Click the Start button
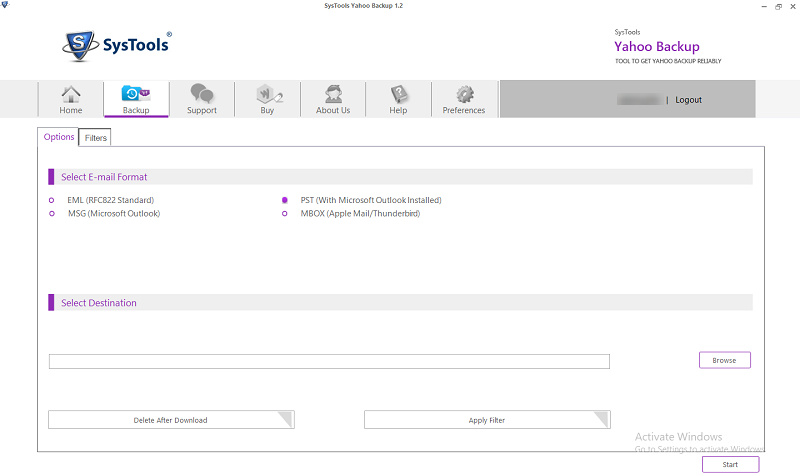800x476 pixels. point(730,464)
